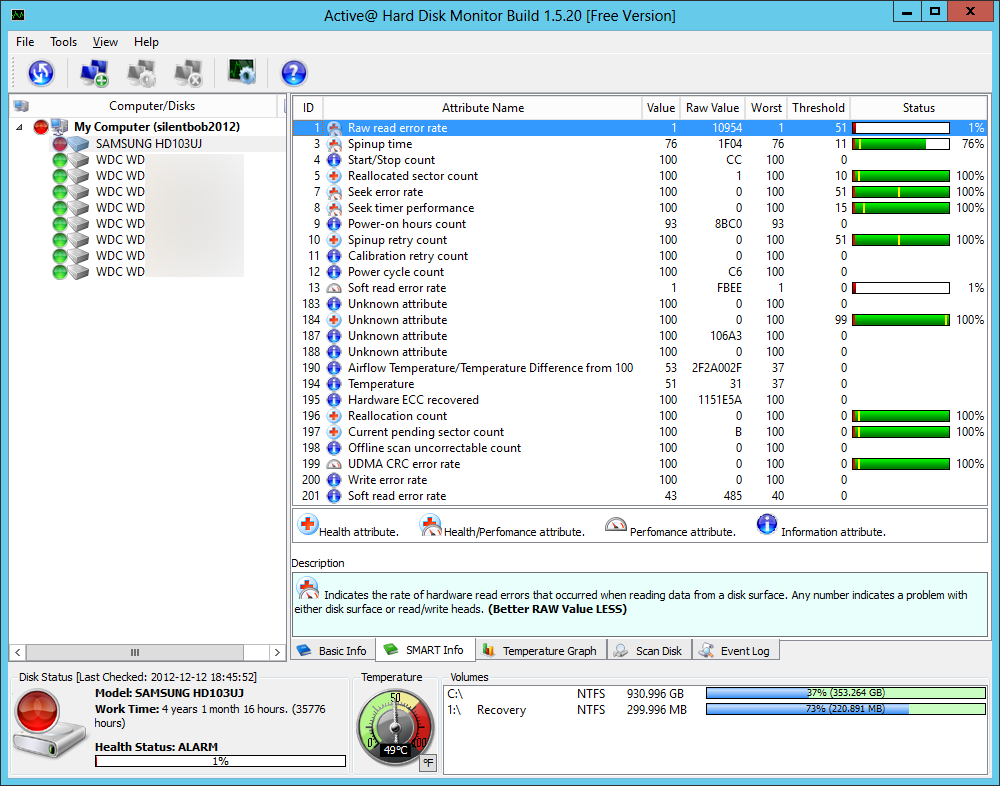Viewport: 1000px width, 786px height.
Task: Click the Seek error rate row icon
Action: (334, 191)
